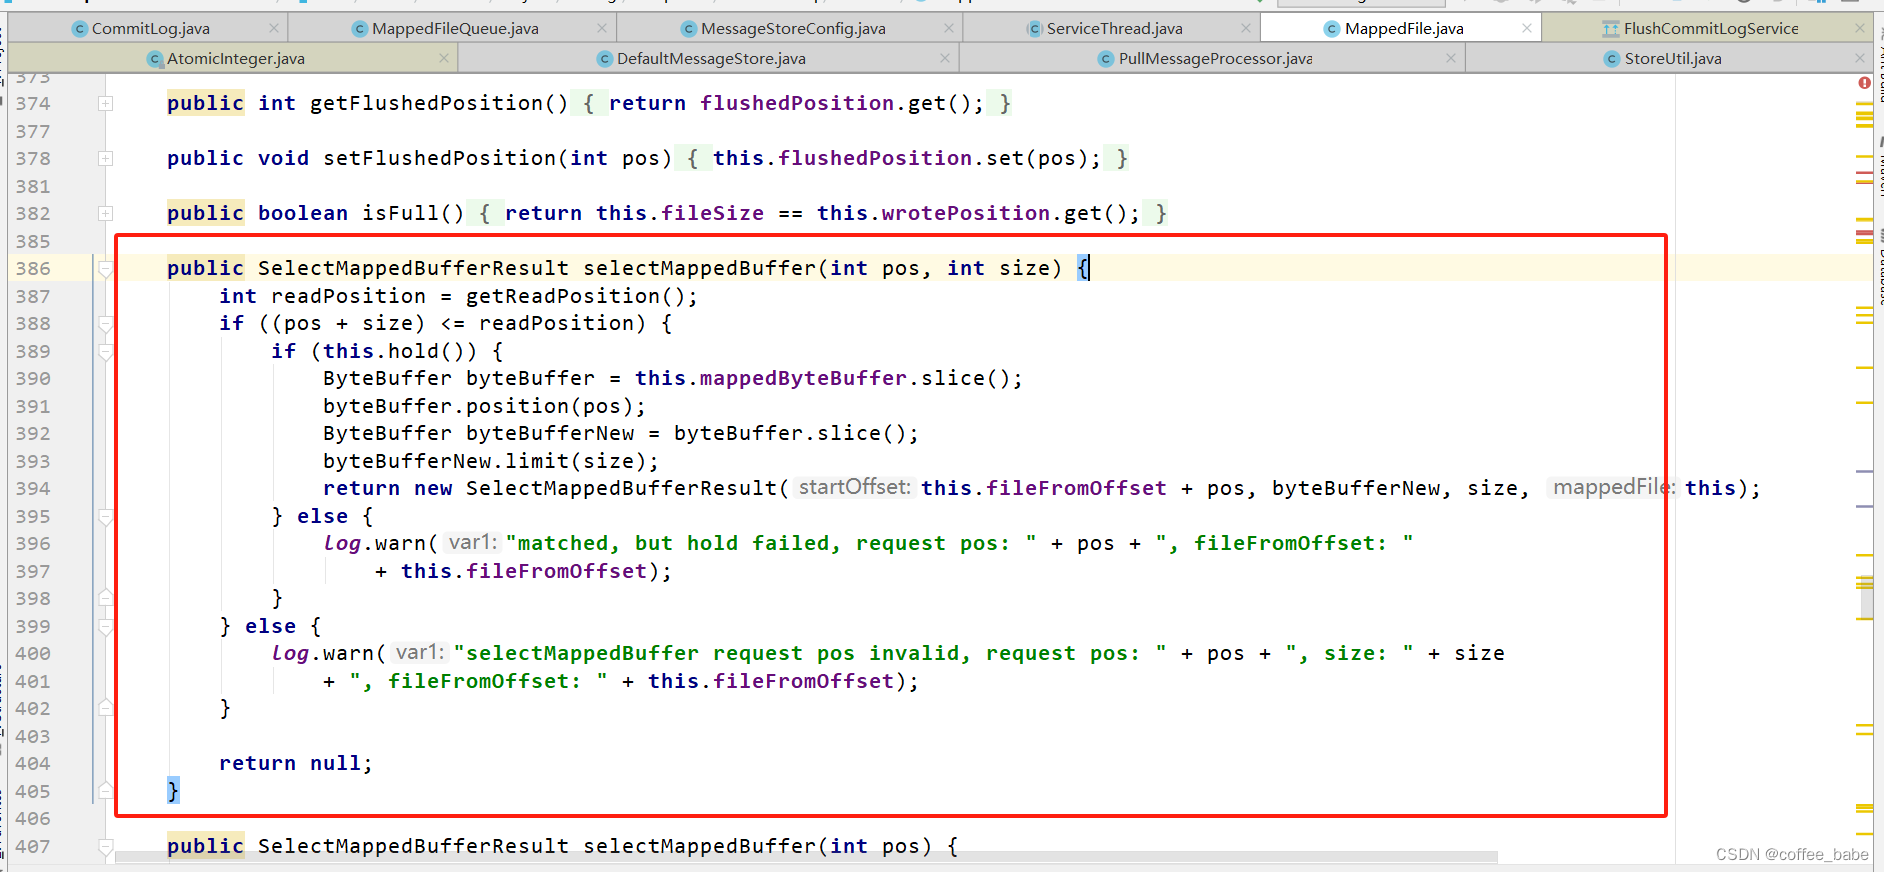The width and height of the screenshot is (1884, 872).
Task: Collapse selectMappedBuffer(int pos) at line 407
Action: (106, 847)
